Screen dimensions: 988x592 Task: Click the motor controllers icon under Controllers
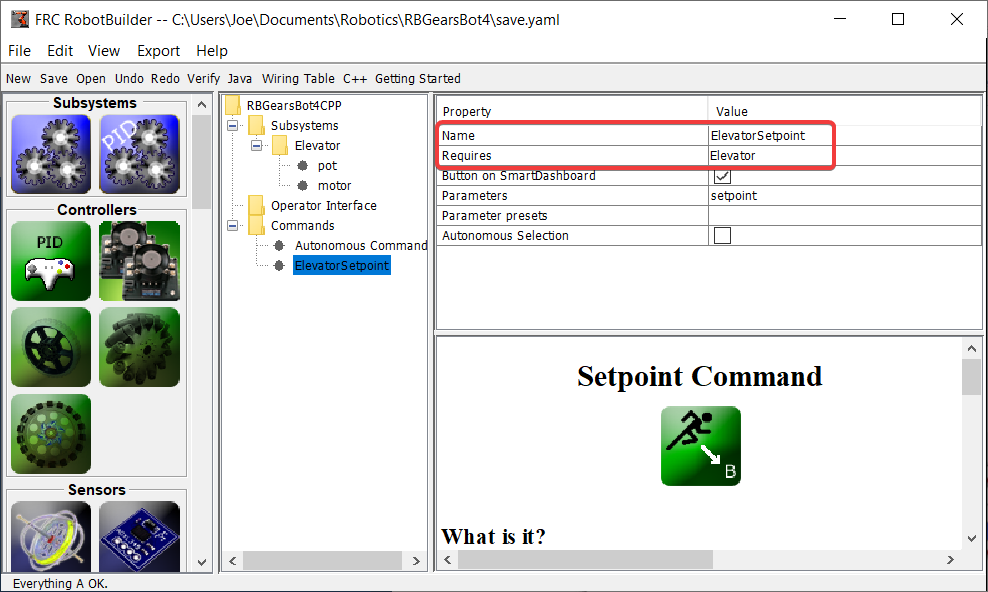click(139, 260)
